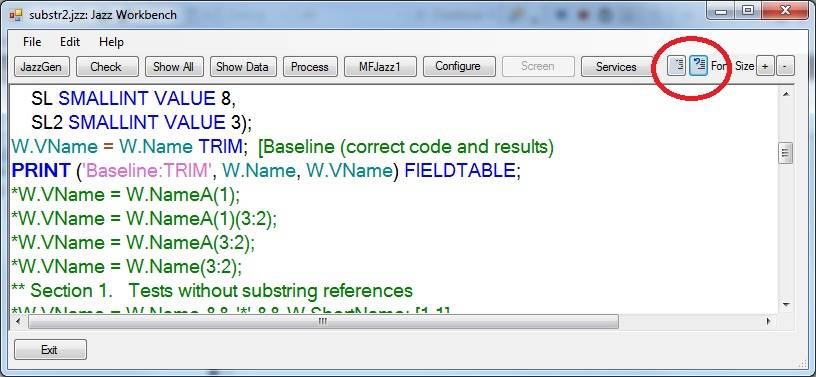Click the vertical scrollbar up arrow
The image size is (816, 377).
786,94
